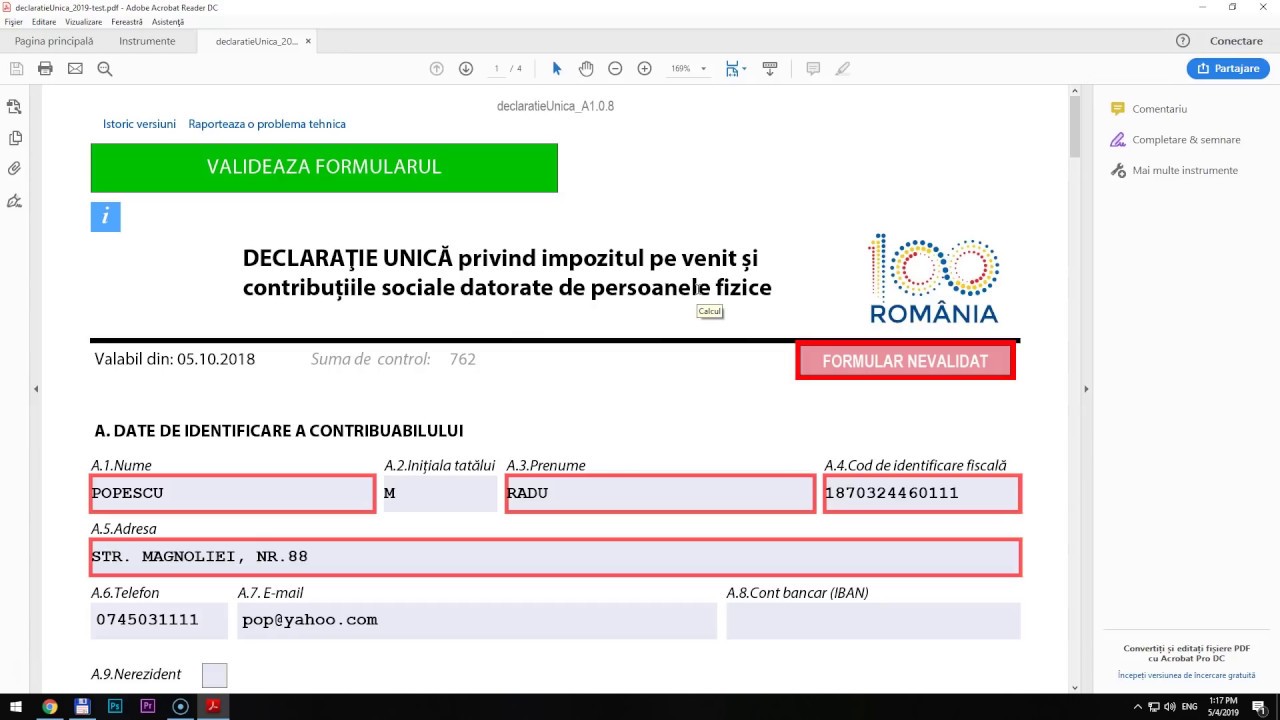Viewport: 1280px width, 720px height.
Task: Click Începeți versiunea de încercare gratuită
Action: (x=1187, y=675)
